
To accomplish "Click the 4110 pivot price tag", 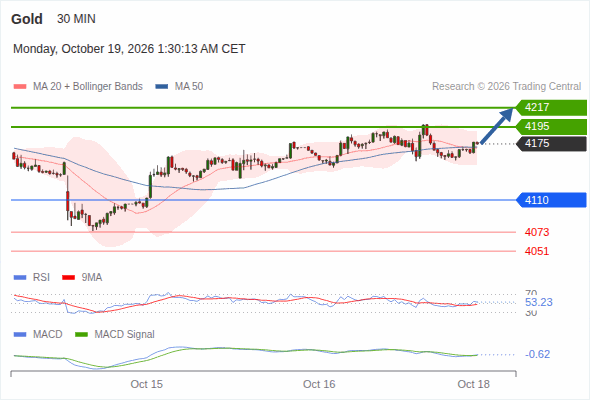I will click(x=551, y=200).
